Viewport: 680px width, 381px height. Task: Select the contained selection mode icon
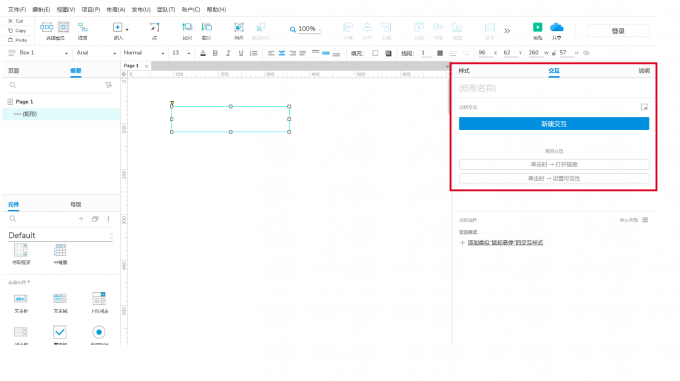pyautogui.click(x=63, y=27)
